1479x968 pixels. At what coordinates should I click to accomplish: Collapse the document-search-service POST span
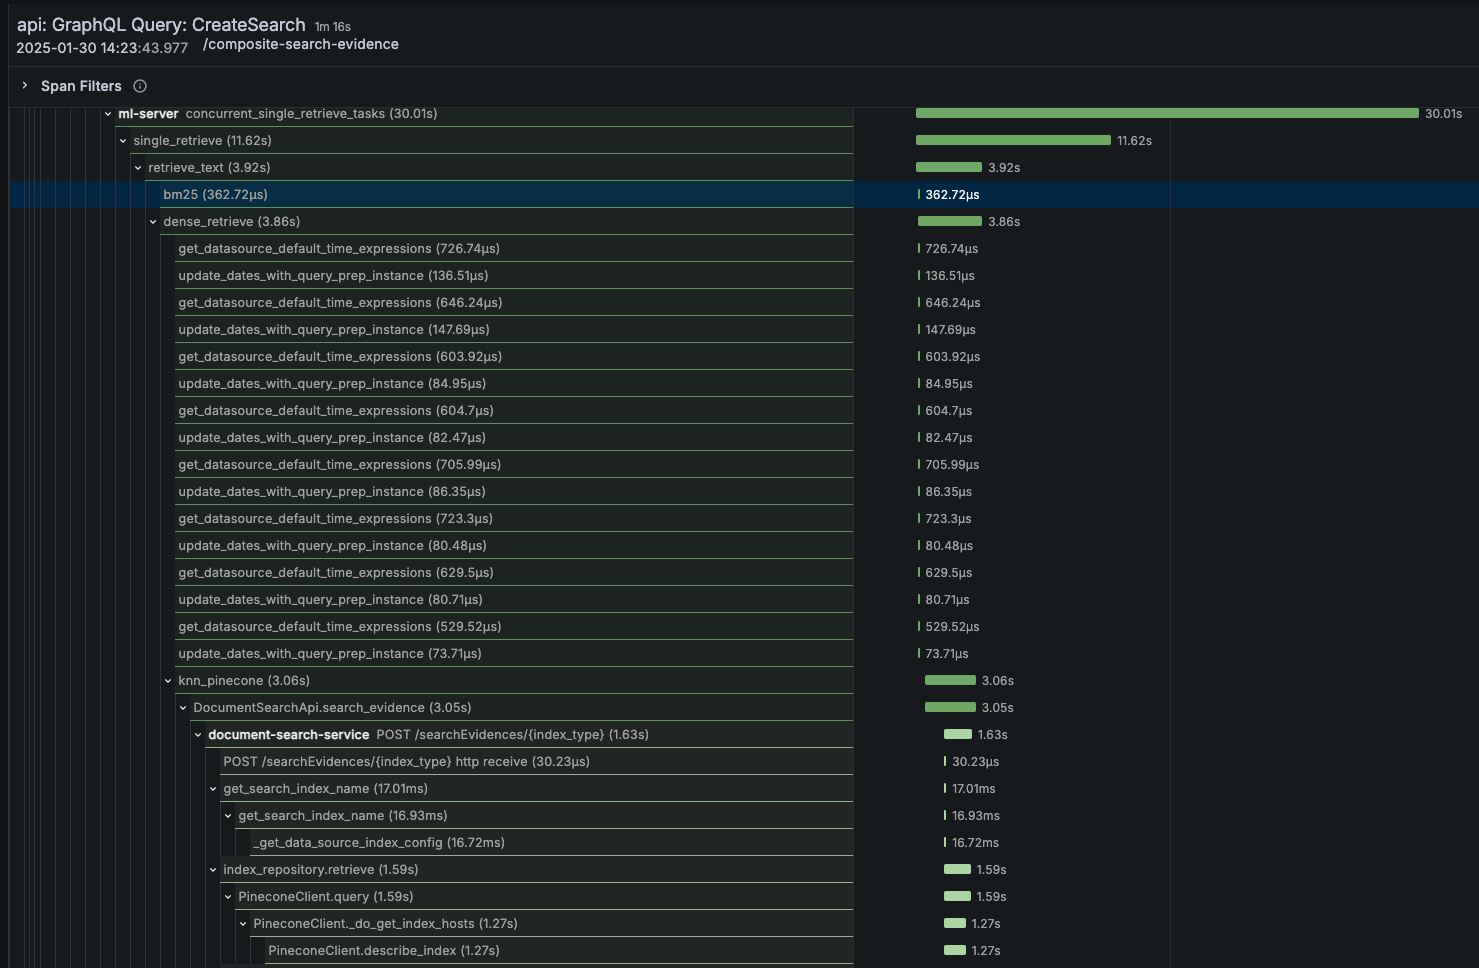click(198, 735)
